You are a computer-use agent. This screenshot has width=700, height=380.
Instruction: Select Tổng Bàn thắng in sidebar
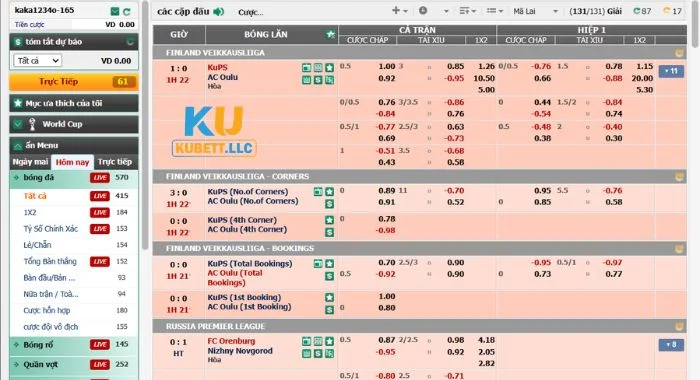50,261
